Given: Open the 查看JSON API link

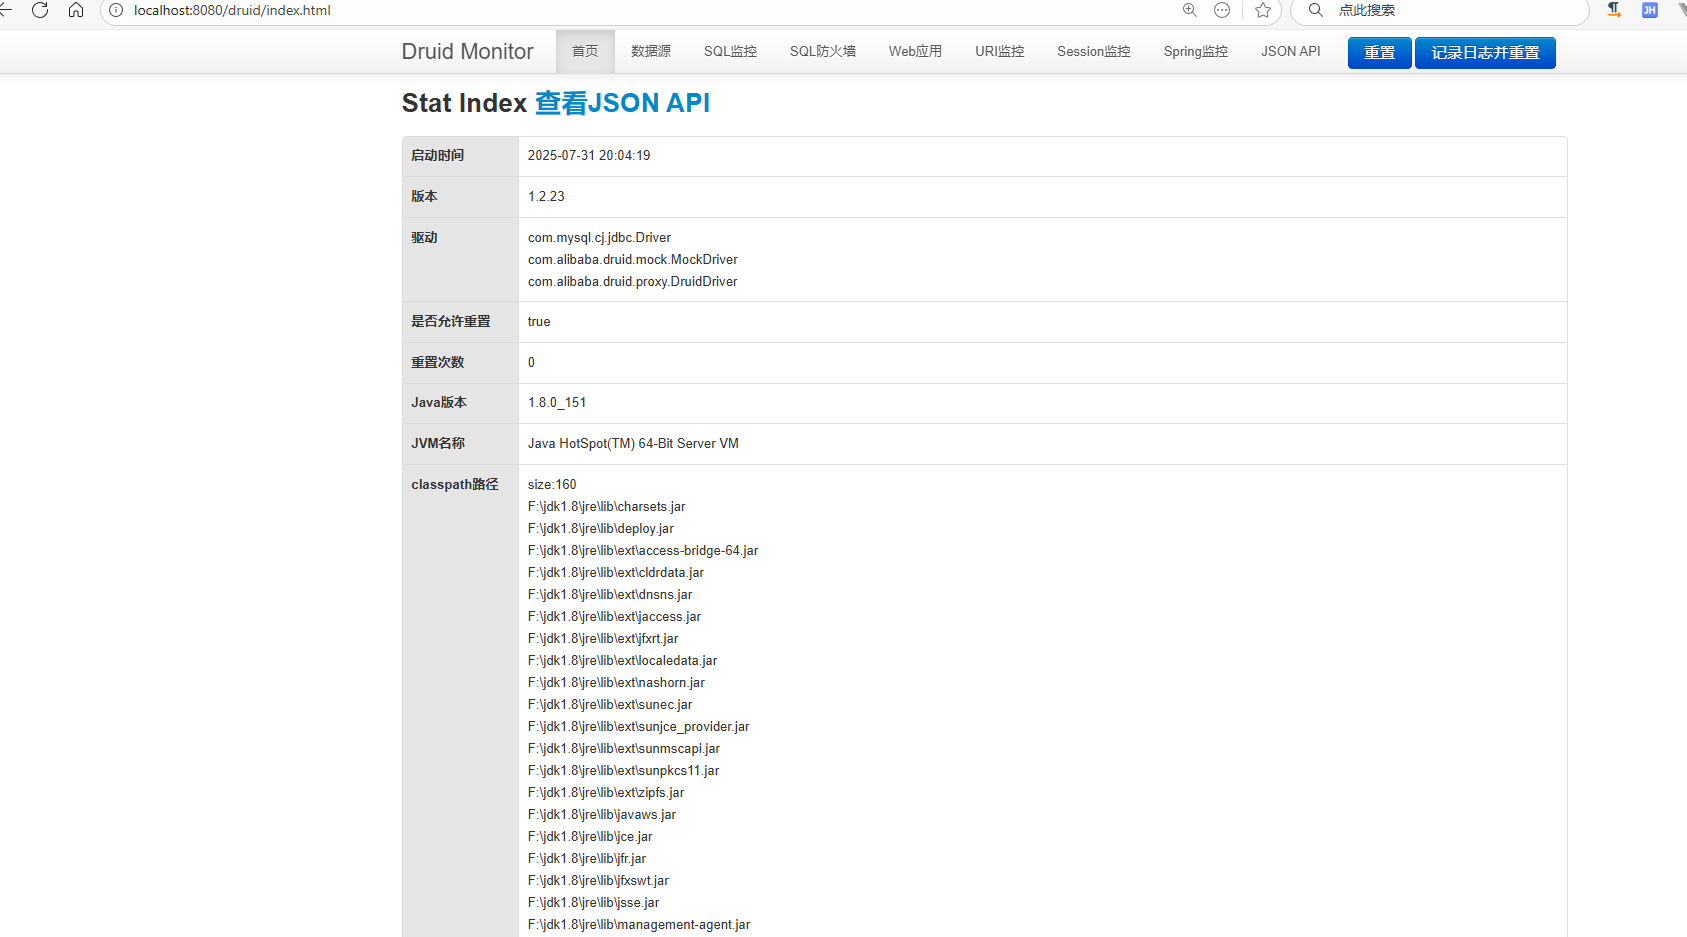Looking at the screenshot, I should 622,103.
